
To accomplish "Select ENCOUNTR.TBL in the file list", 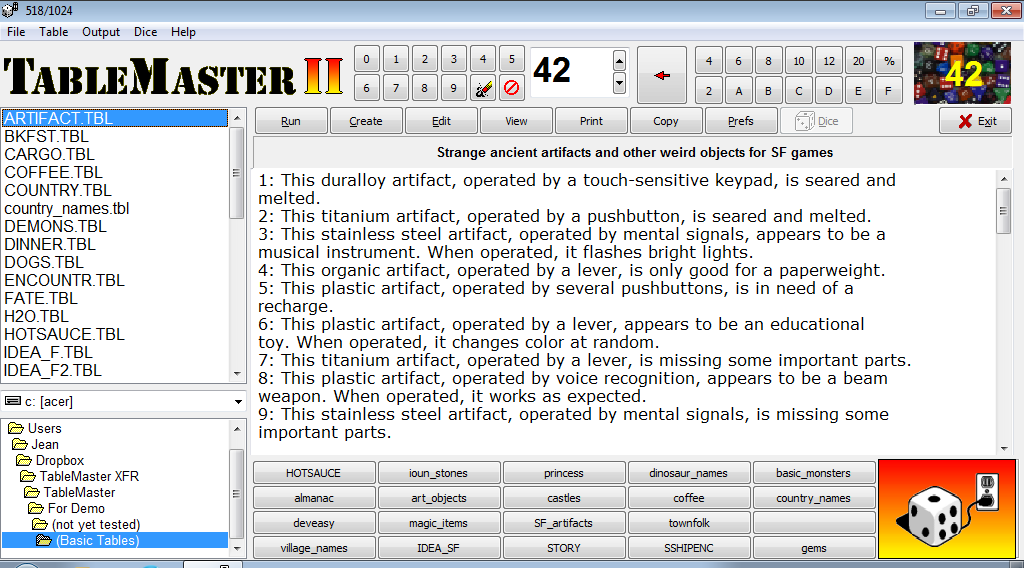I will [x=115, y=280].
